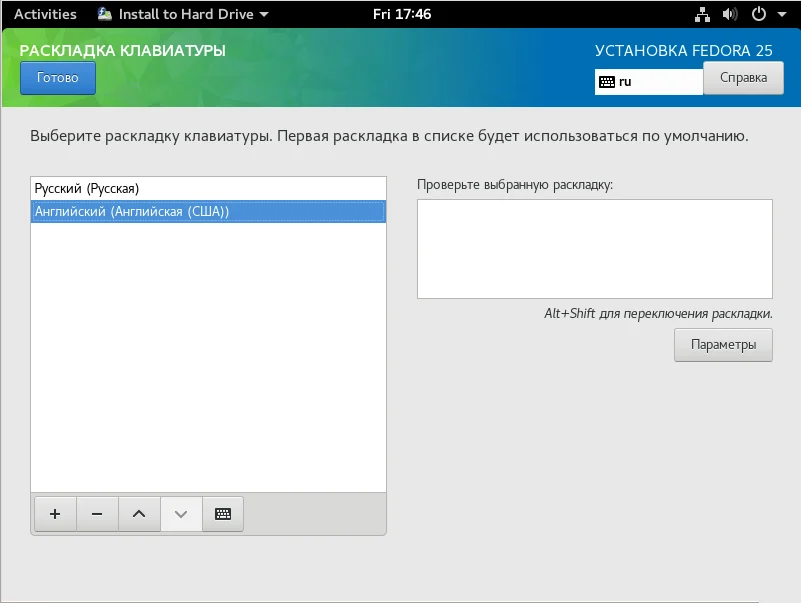Open Параметры layout options button
801x603 pixels.
723,345
